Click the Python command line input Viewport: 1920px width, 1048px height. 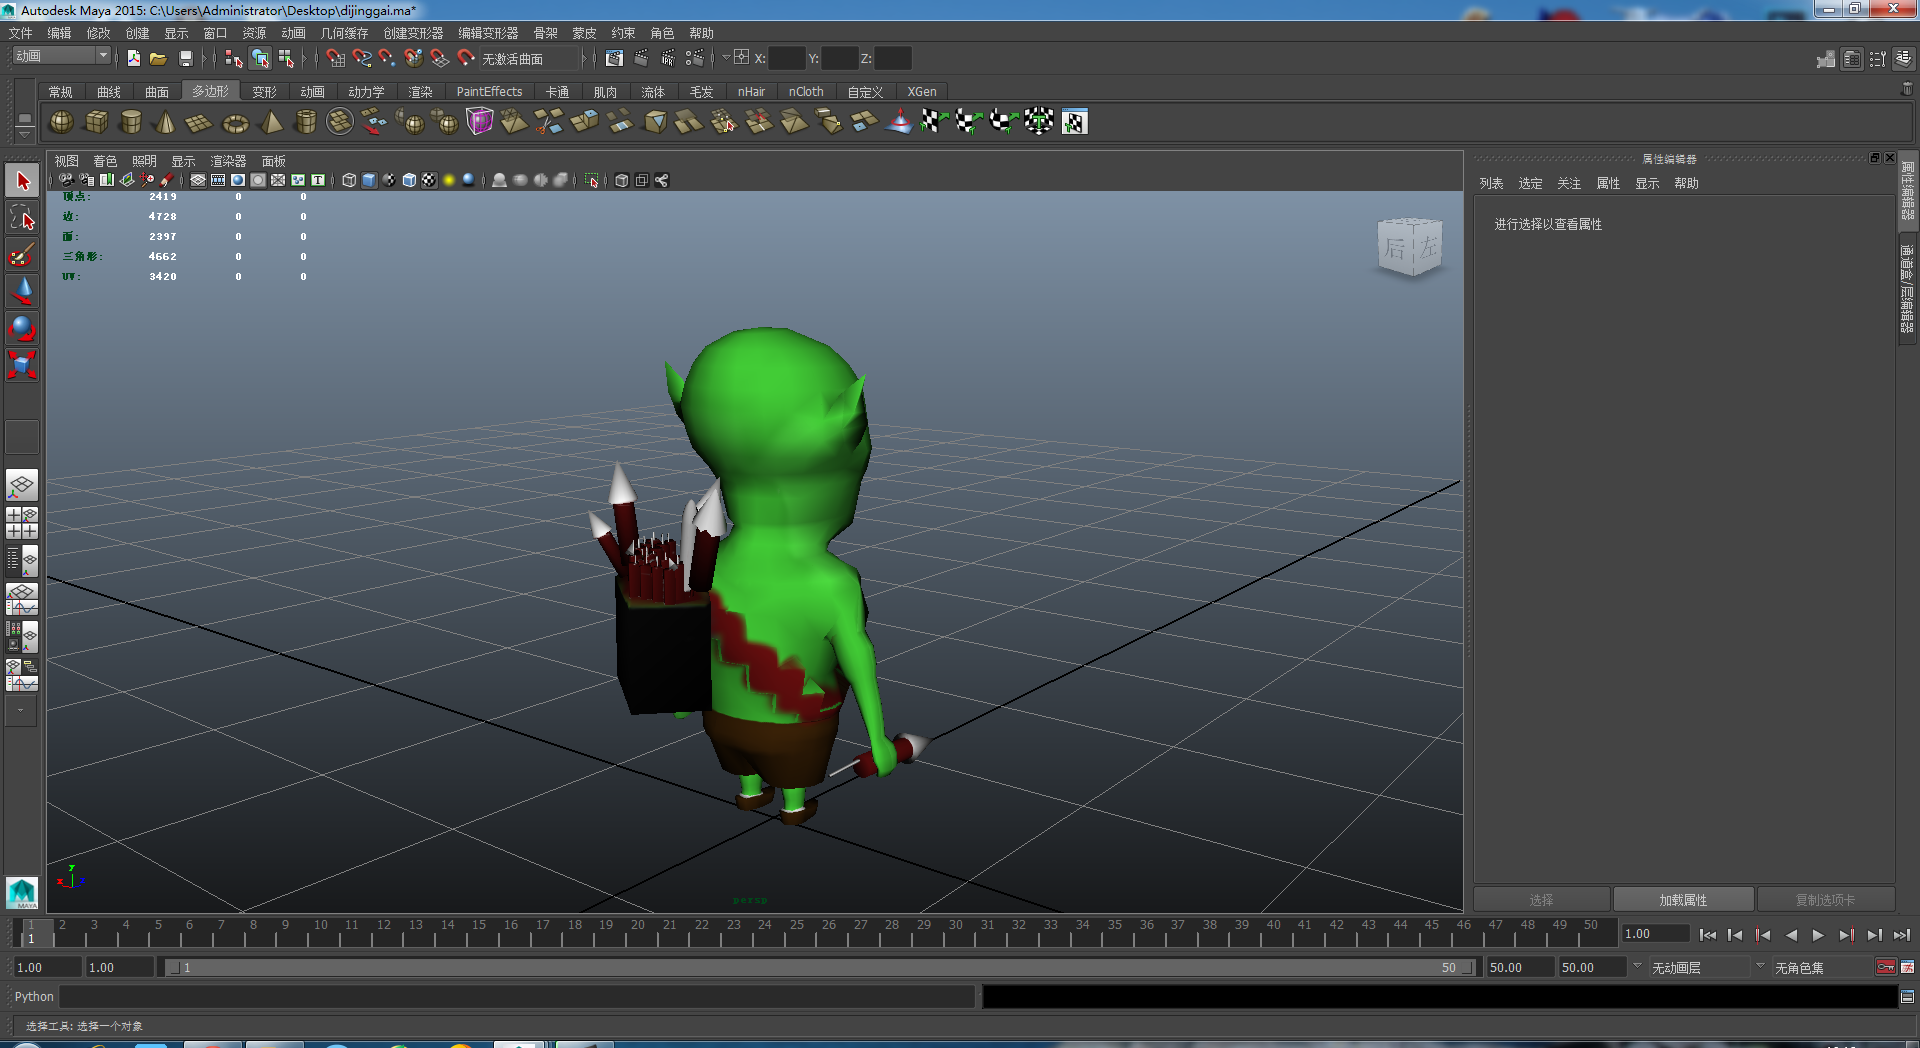[517, 996]
